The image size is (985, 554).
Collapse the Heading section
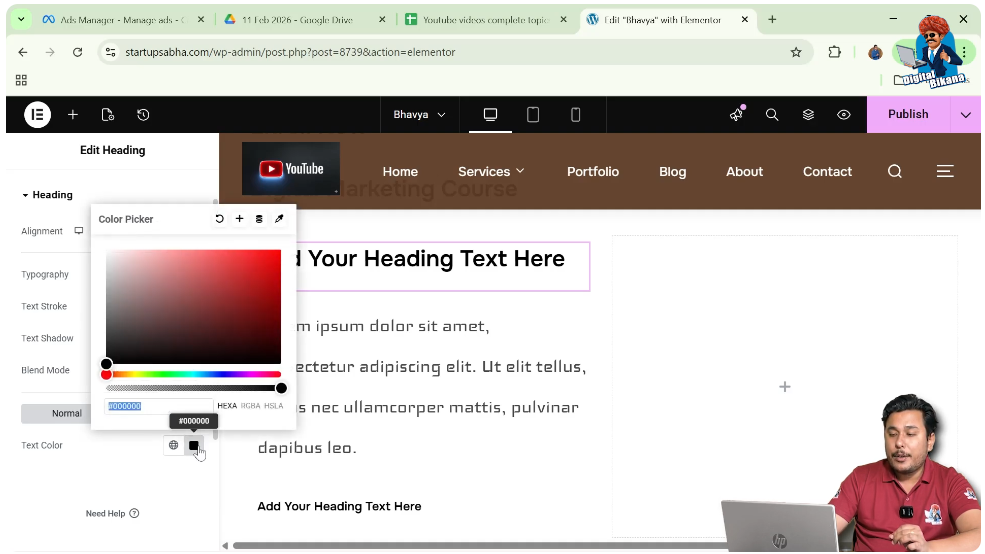(x=48, y=195)
